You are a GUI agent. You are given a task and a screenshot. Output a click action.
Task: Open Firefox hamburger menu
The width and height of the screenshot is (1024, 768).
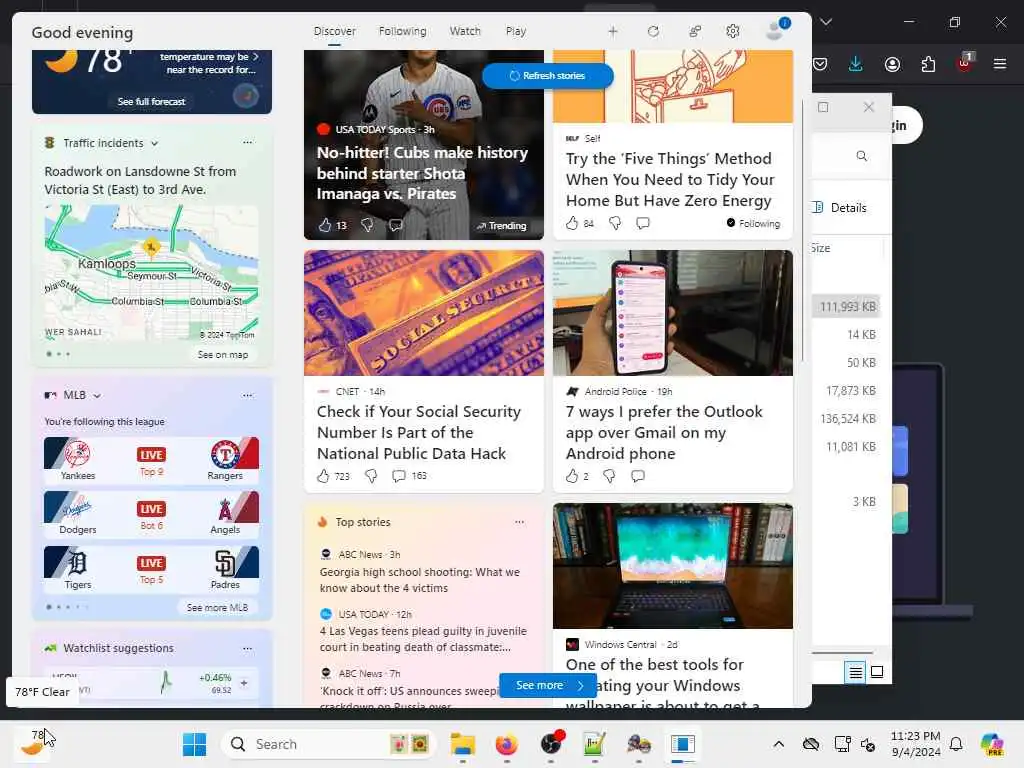coord(1000,64)
